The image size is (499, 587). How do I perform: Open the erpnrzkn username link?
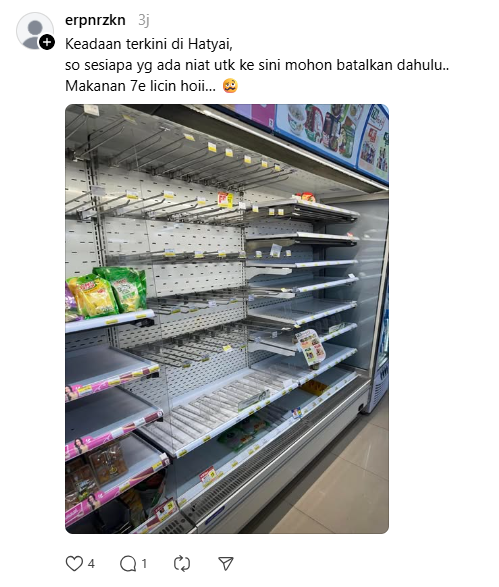[95, 20]
